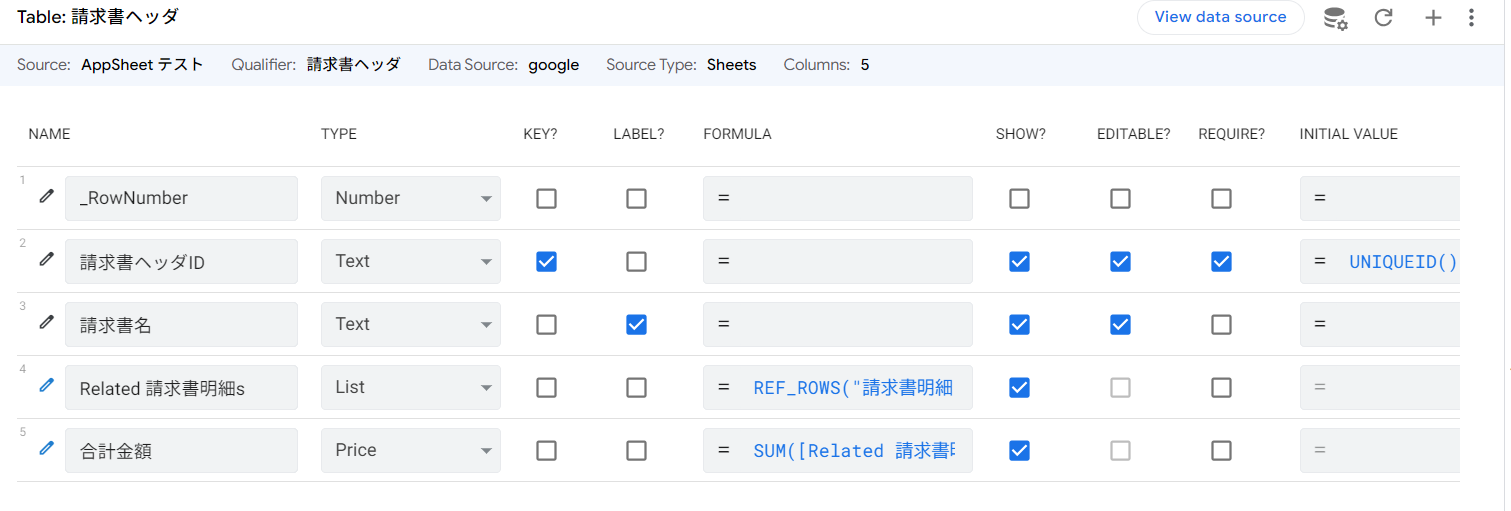Uncheck LABEL checkbox for 請求書名
Image resolution: width=1511 pixels, height=511 pixels.
[x=636, y=324]
